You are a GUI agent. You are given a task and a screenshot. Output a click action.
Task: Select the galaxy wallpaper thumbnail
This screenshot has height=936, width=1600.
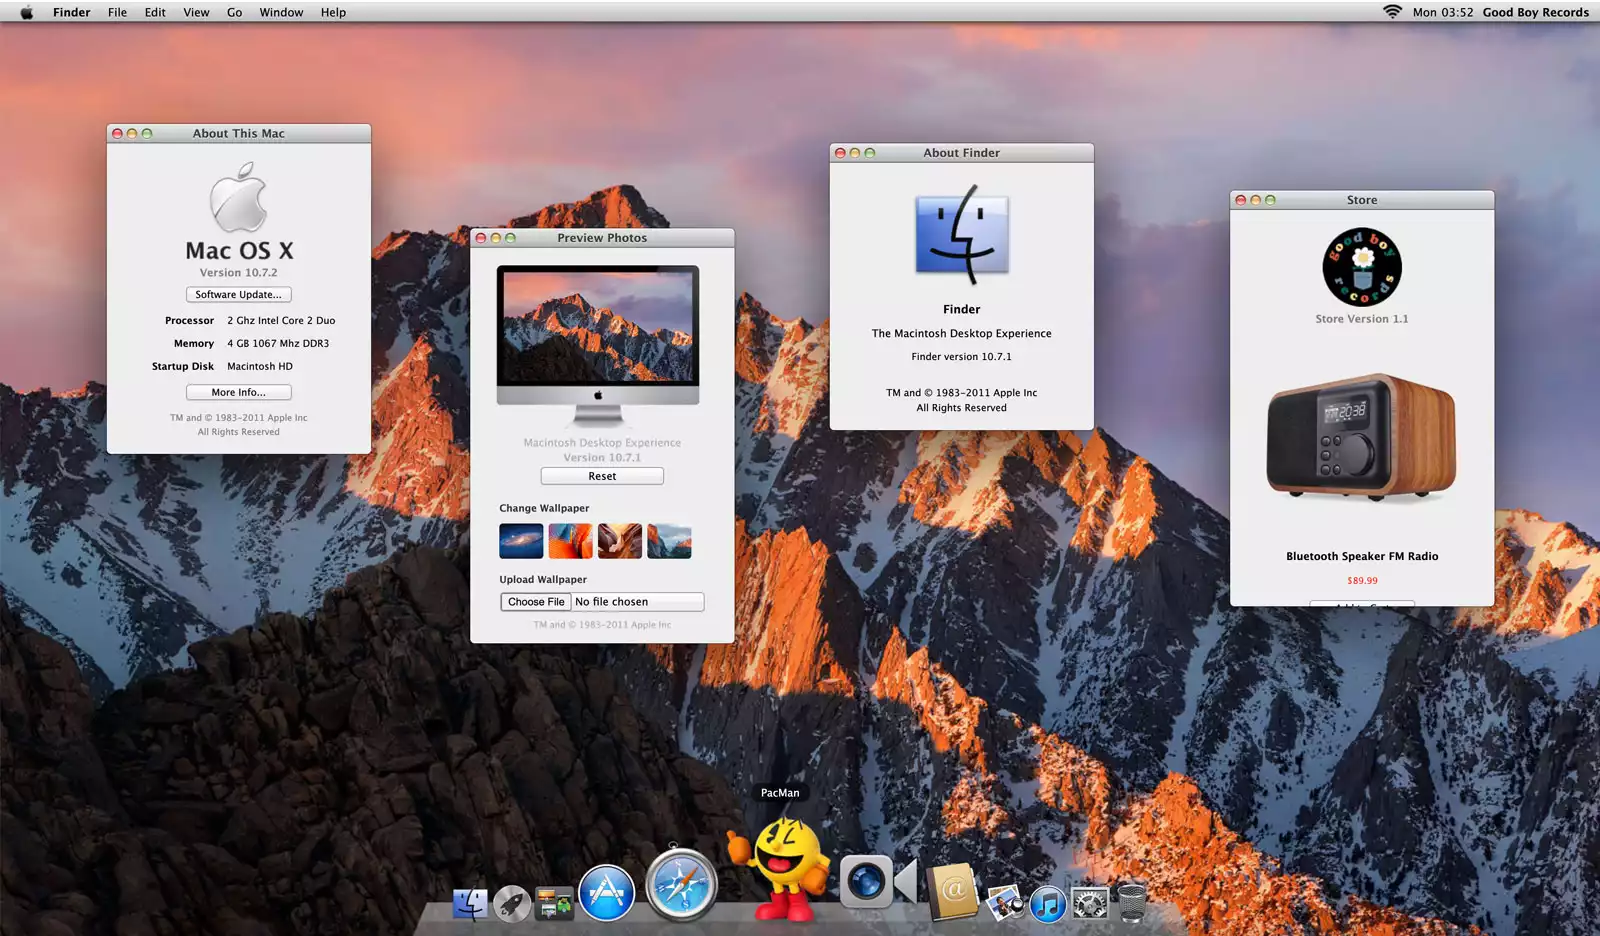(x=521, y=541)
